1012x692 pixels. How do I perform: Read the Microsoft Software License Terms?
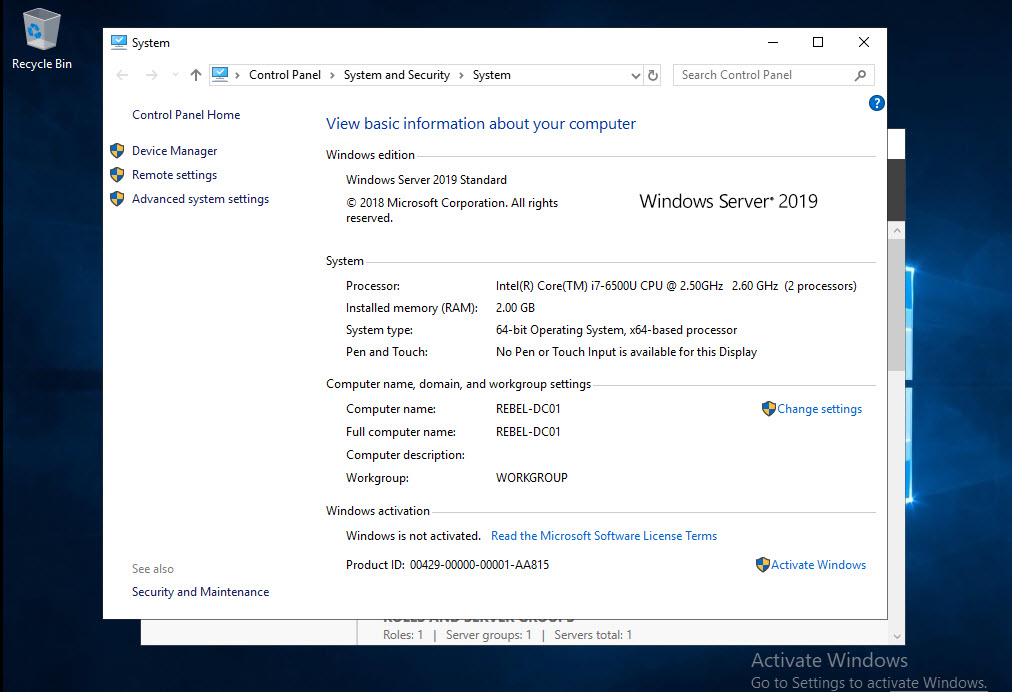point(604,535)
